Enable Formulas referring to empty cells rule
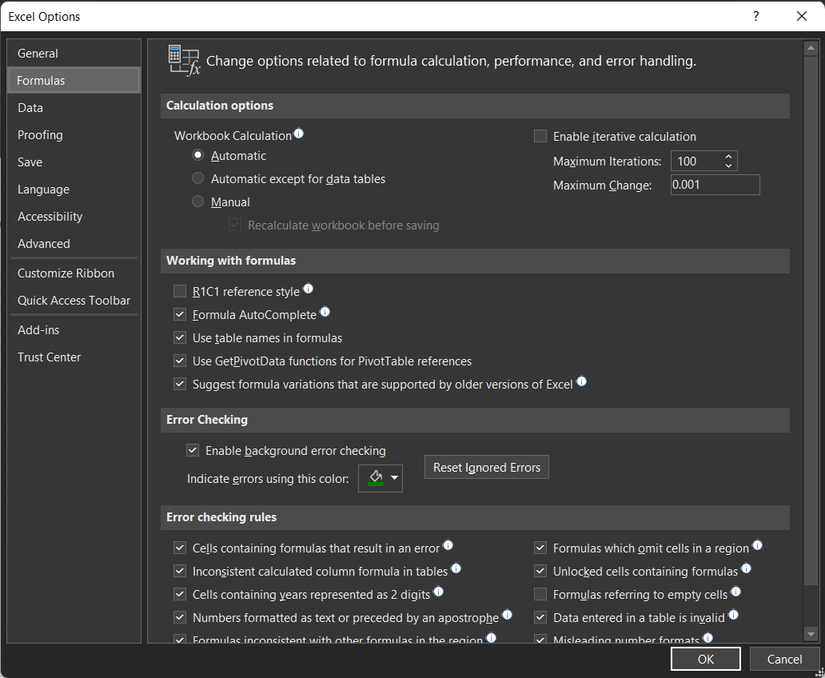 (540, 594)
